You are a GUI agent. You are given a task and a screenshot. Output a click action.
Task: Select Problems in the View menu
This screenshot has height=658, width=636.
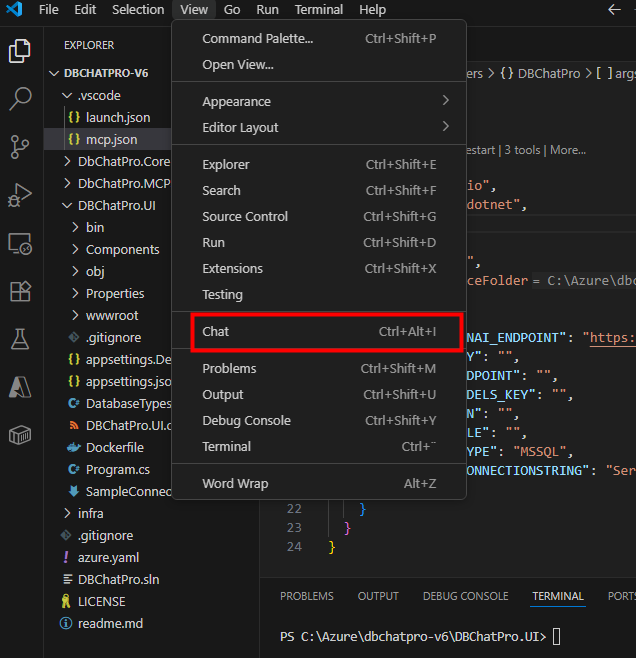click(319, 368)
